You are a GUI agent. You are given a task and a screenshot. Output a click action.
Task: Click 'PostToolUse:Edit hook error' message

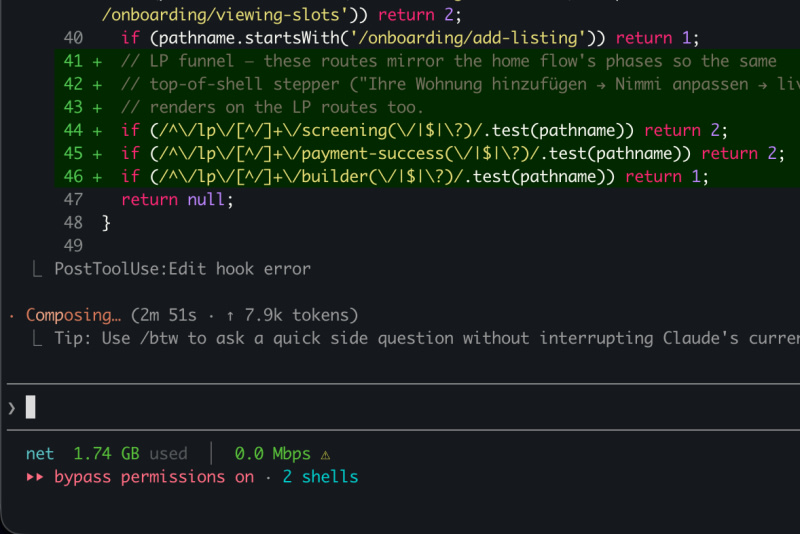click(182, 269)
